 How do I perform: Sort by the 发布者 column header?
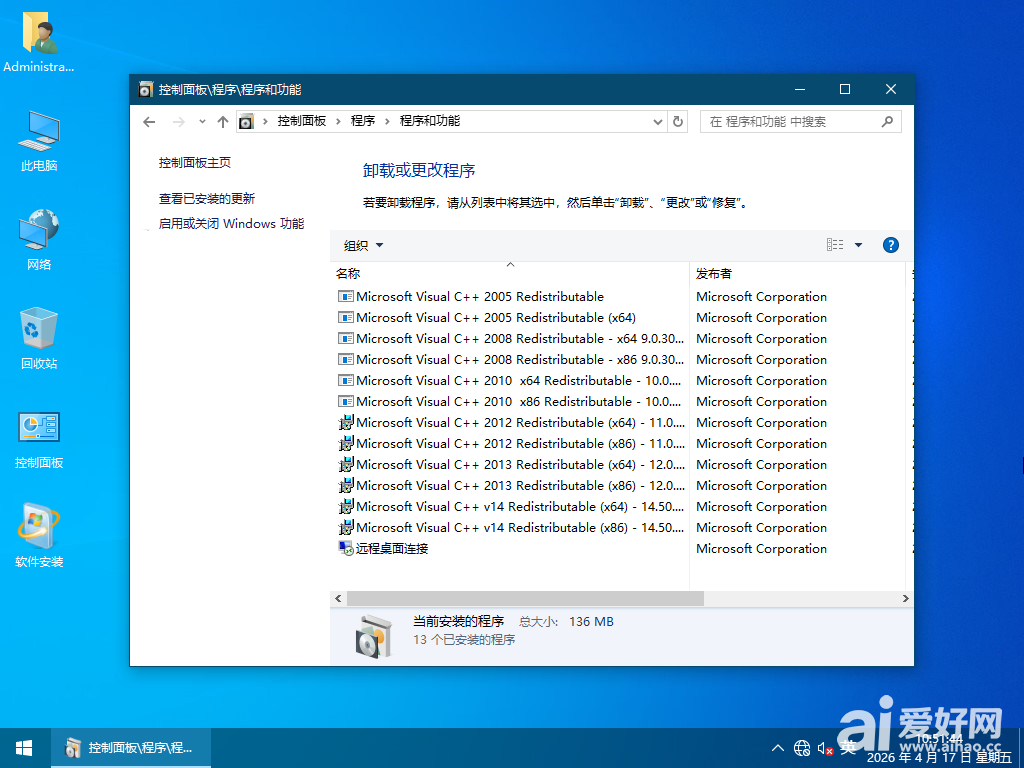point(797,274)
